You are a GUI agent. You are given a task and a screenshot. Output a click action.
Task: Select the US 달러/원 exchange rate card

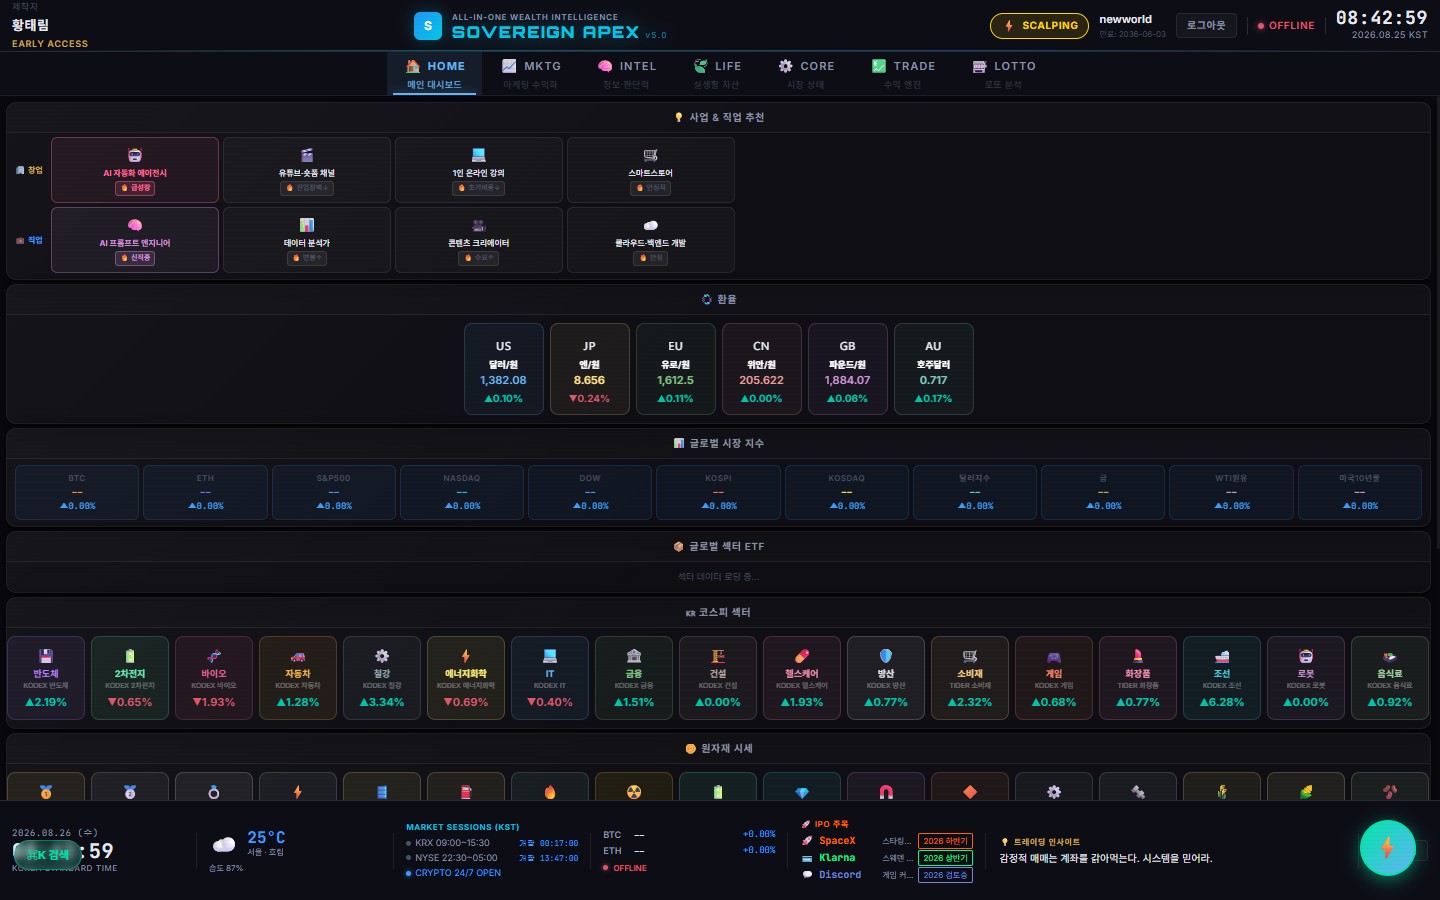[503, 369]
